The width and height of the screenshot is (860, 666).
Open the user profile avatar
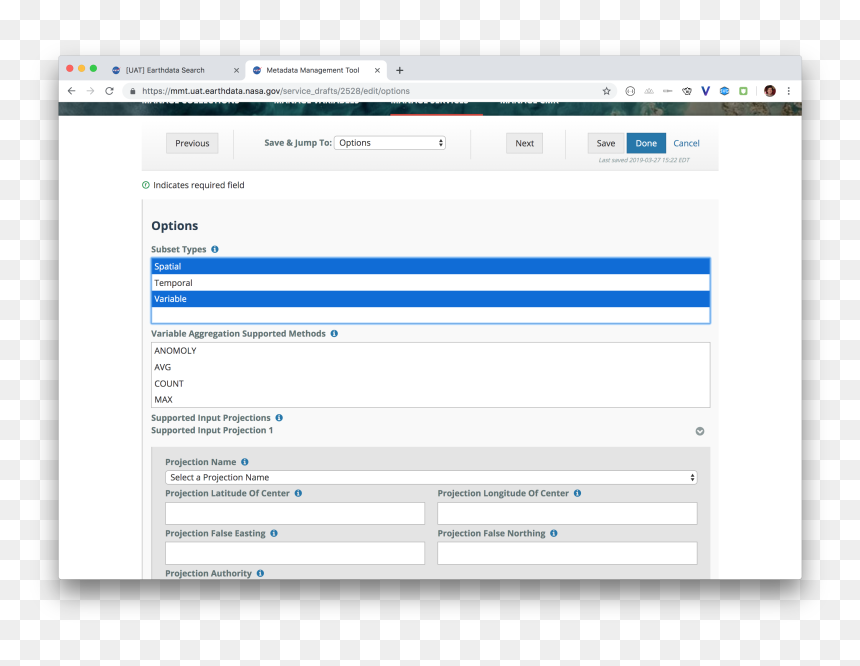coord(770,91)
